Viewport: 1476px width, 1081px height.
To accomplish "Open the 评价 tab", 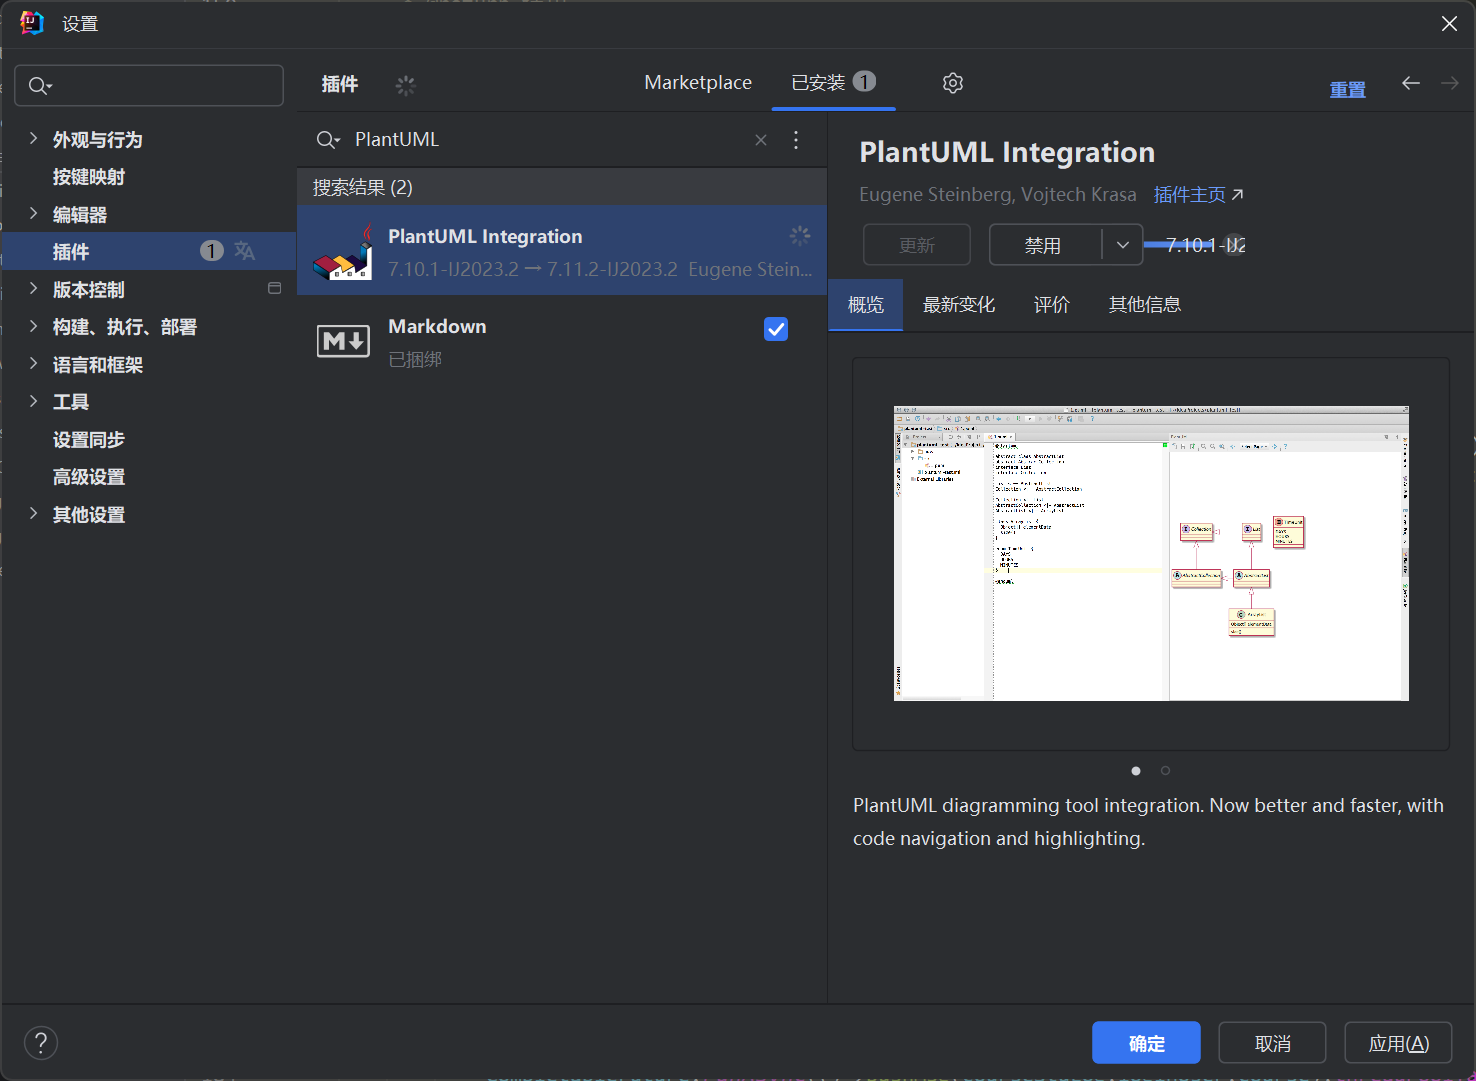I will tap(1052, 305).
